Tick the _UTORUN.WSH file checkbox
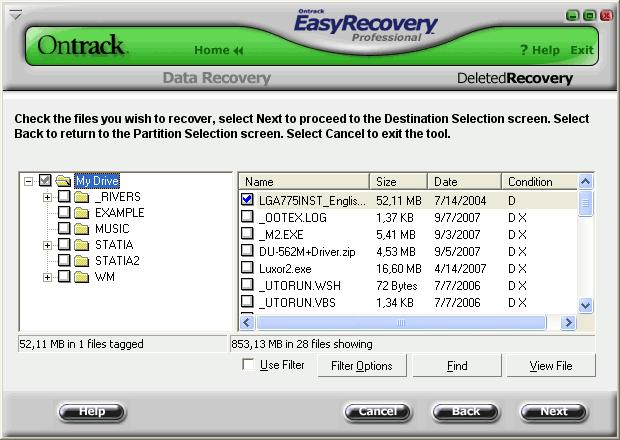The height and width of the screenshot is (440, 620). pos(248,284)
